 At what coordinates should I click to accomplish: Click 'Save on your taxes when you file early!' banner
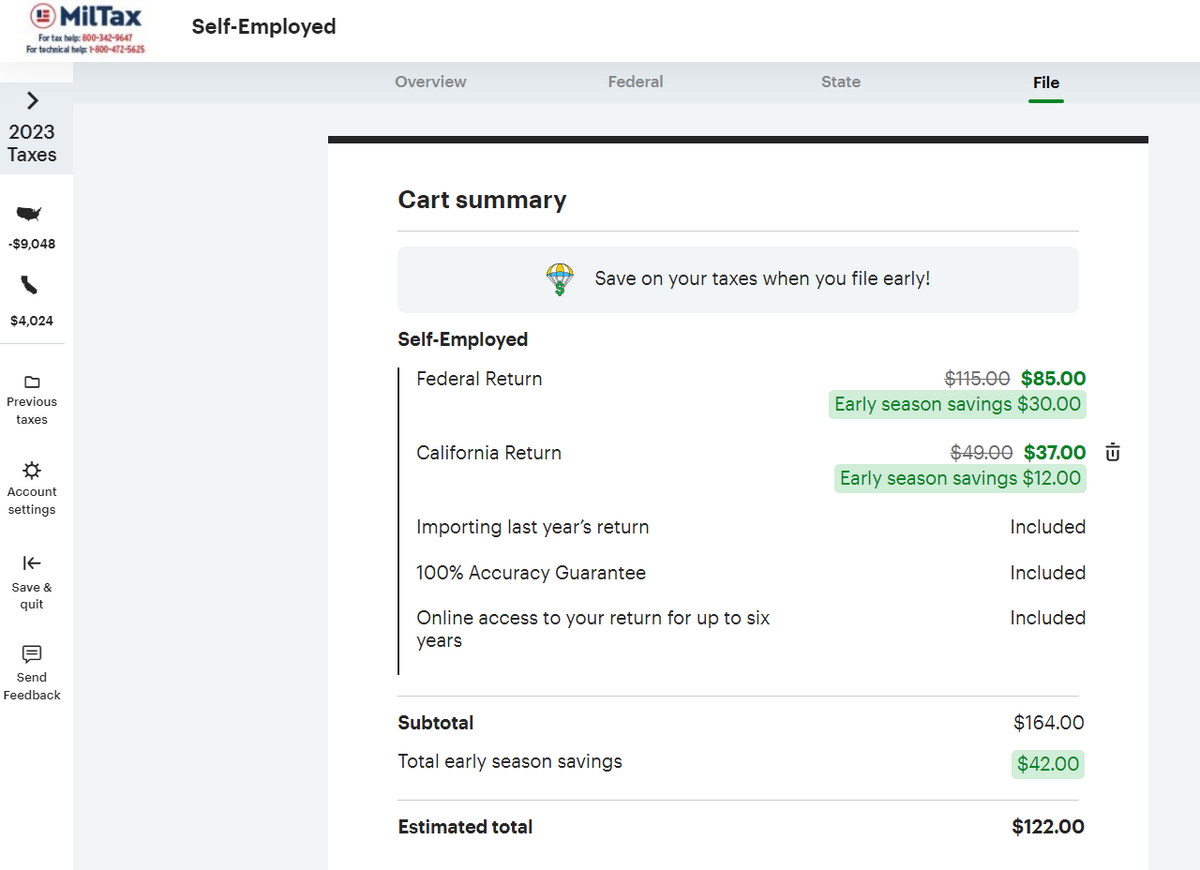point(738,279)
